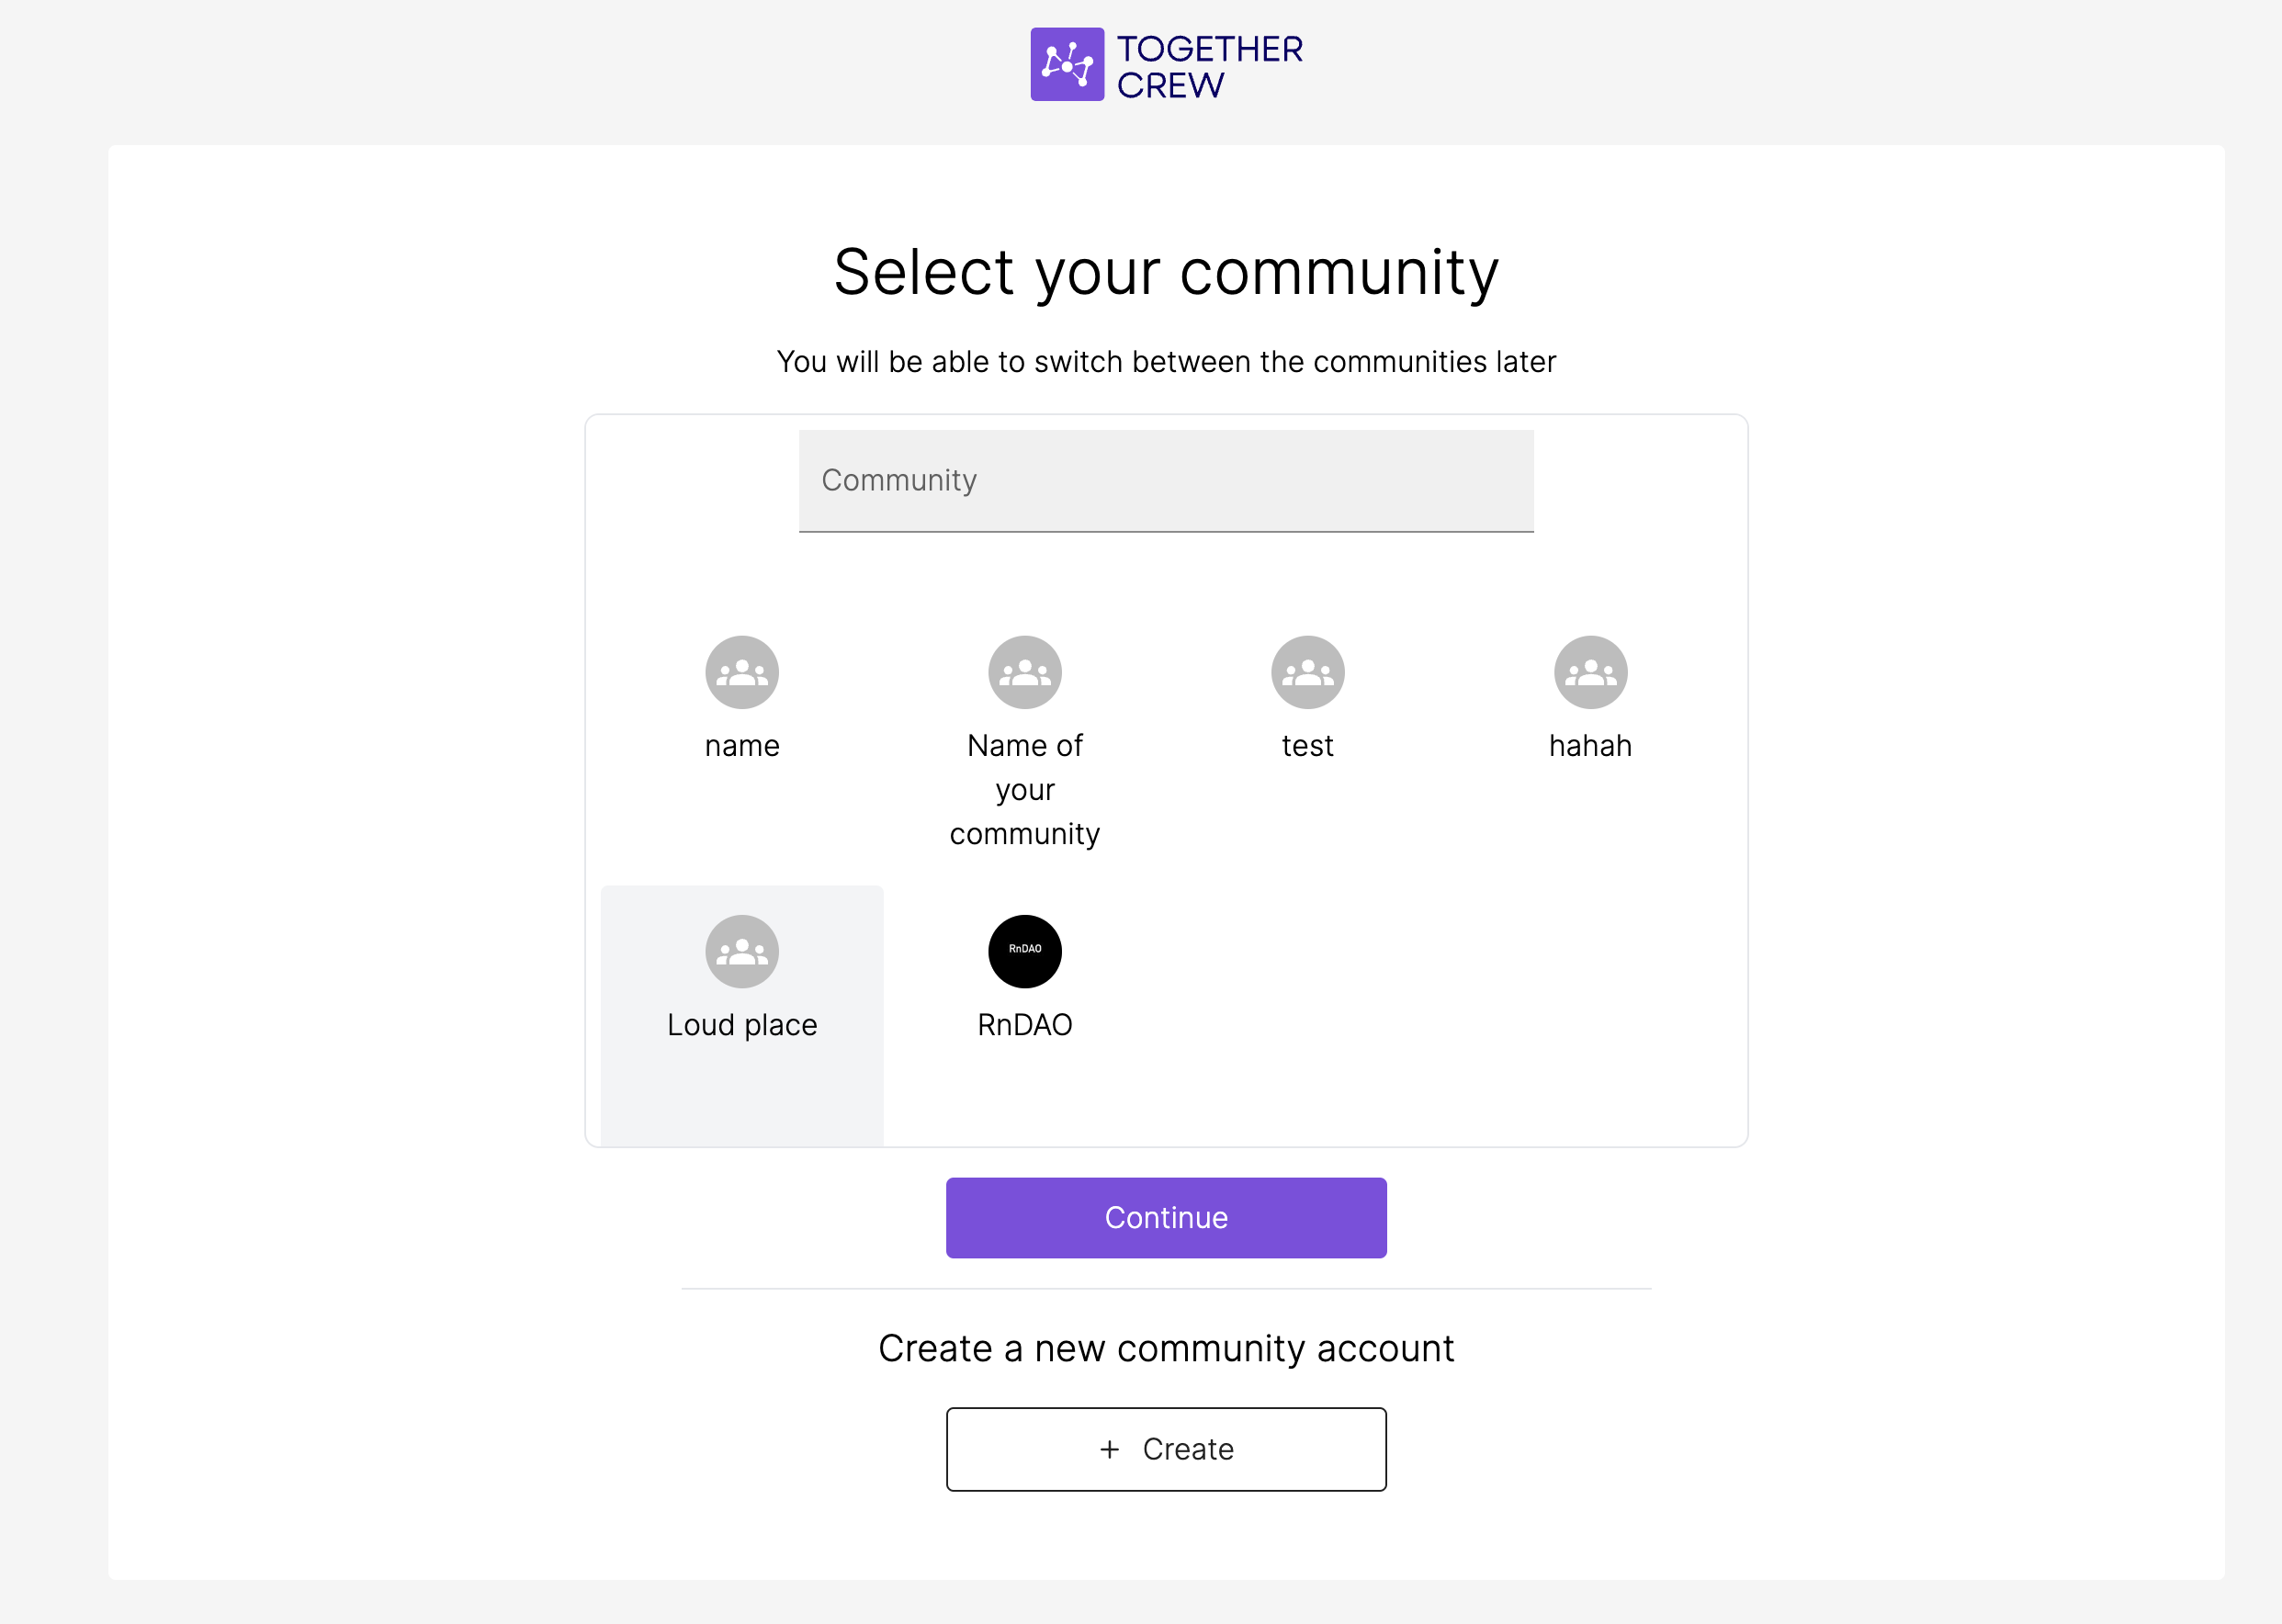This screenshot has width=2282, height=1624.
Task: Select the 'Loud place' community avatar icon
Action: click(742, 951)
